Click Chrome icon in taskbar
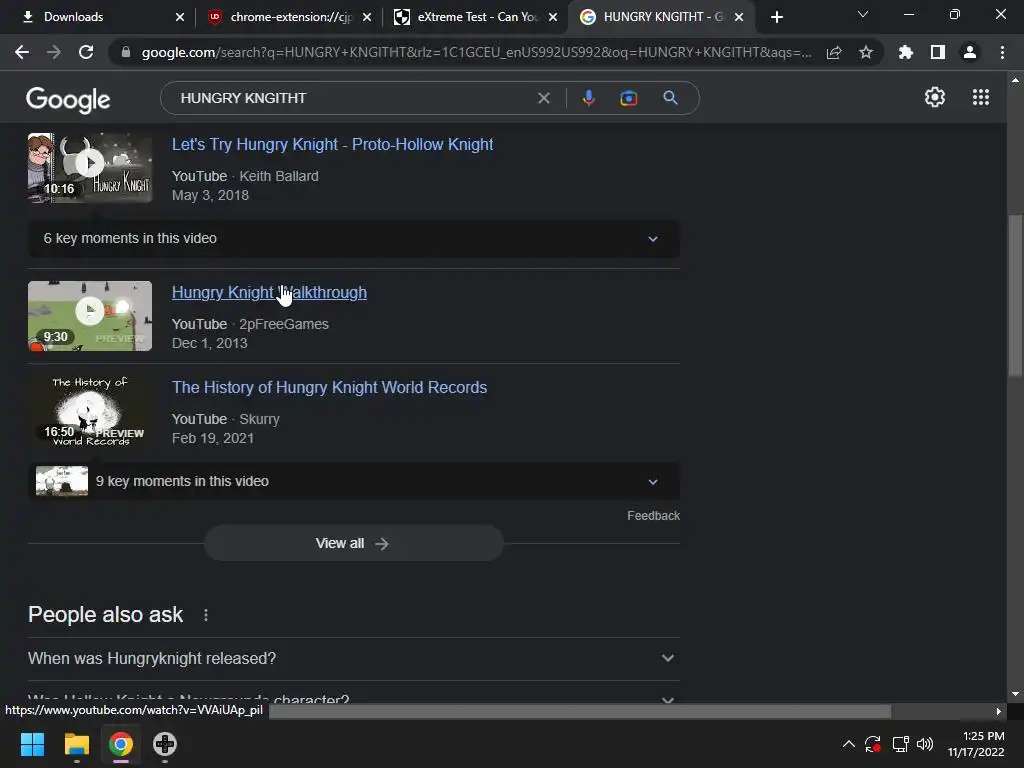The image size is (1024, 768). point(121,744)
